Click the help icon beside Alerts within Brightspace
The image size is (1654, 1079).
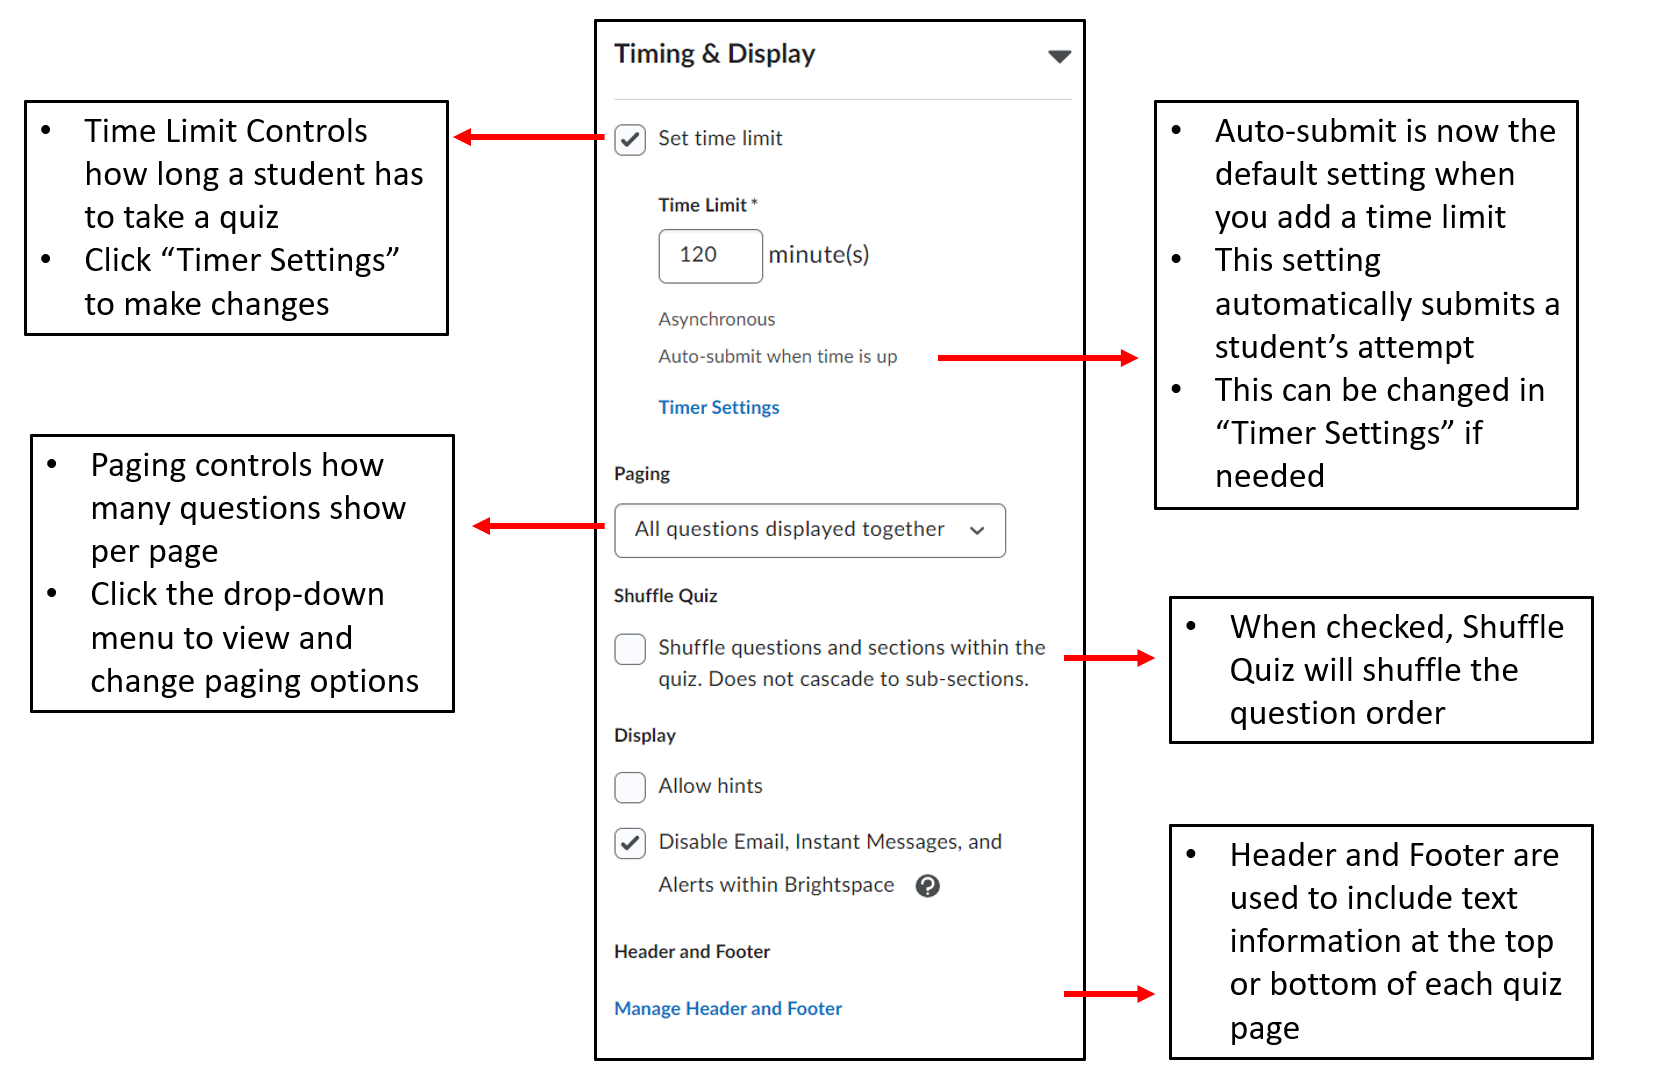click(x=928, y=886)
